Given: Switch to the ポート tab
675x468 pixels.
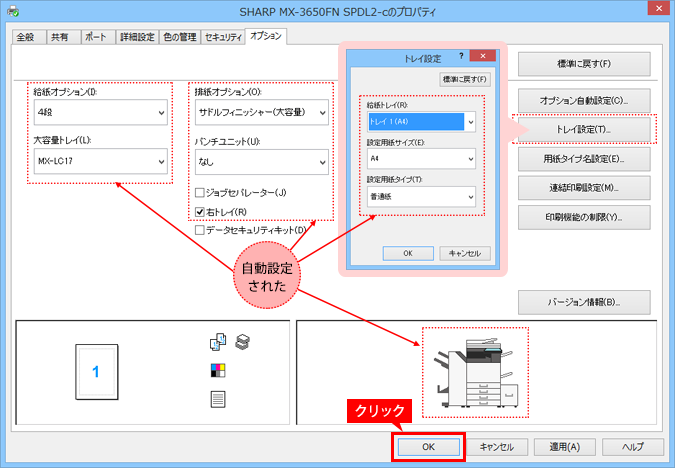Looking at the screenshot, I should 98,37.
